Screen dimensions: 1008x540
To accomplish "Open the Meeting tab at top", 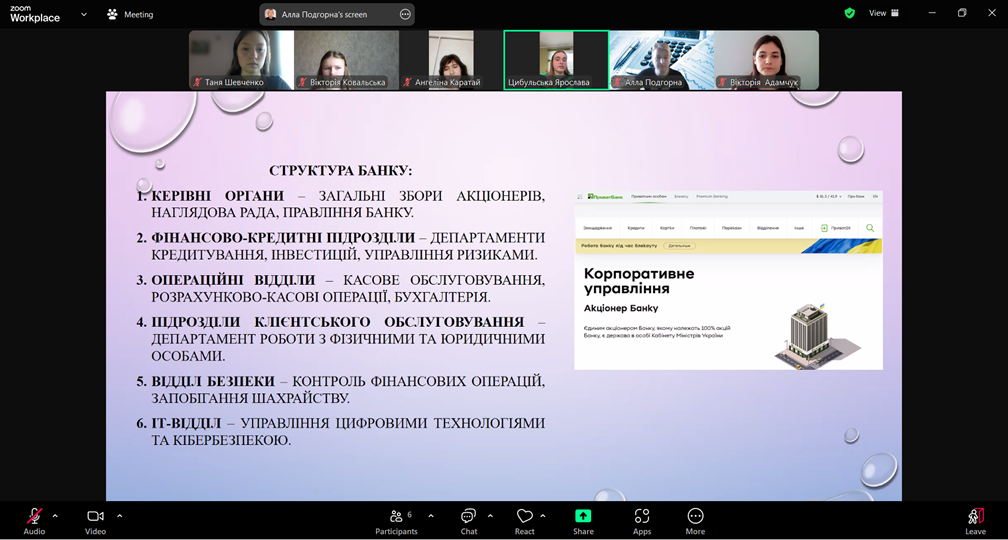I will 130,15.
